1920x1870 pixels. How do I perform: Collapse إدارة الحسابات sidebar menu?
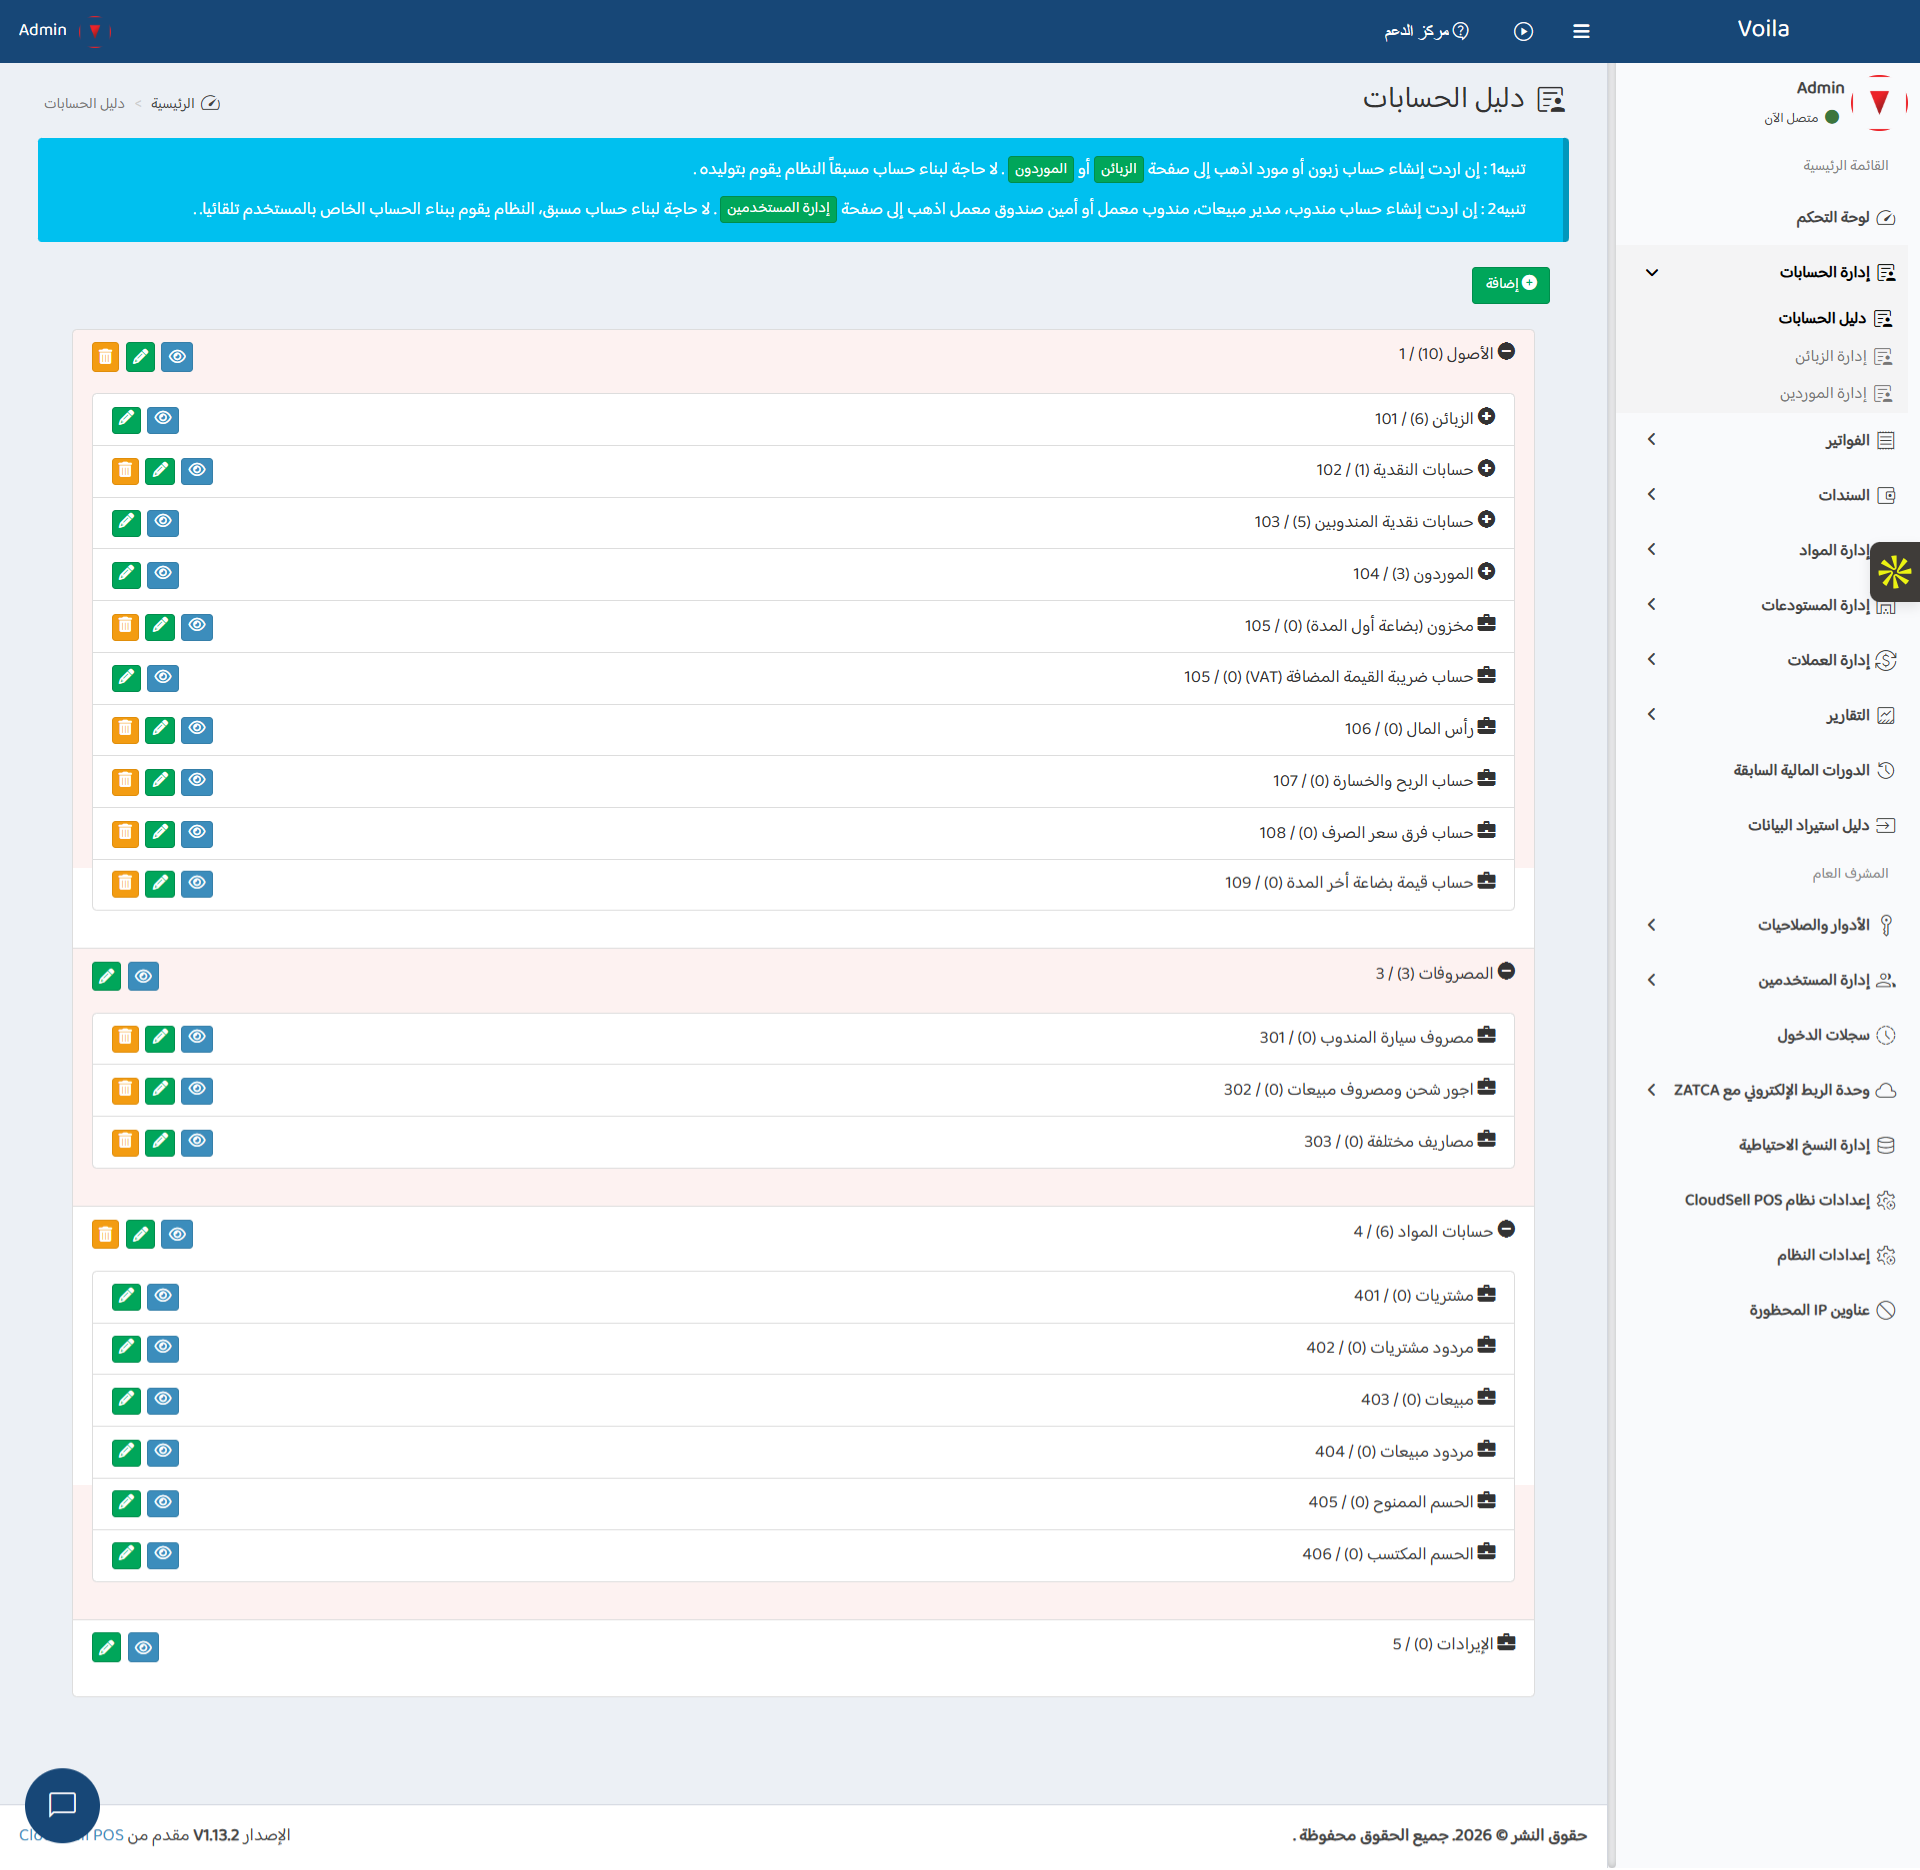[x=1762, y=272]
